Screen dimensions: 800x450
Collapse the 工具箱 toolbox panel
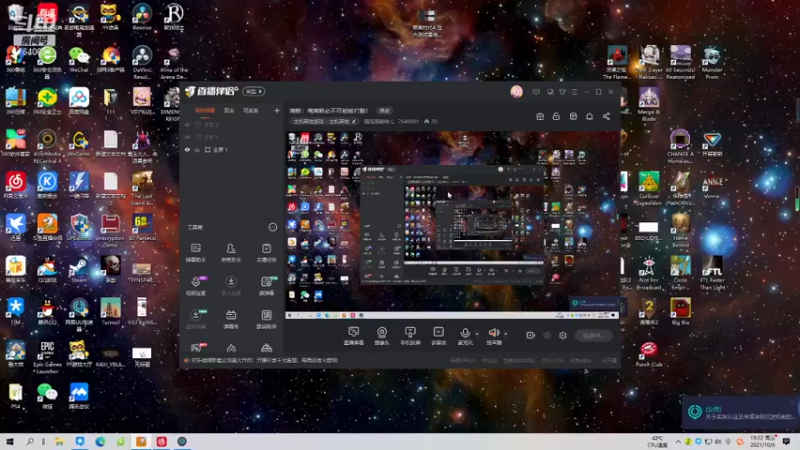273,227
